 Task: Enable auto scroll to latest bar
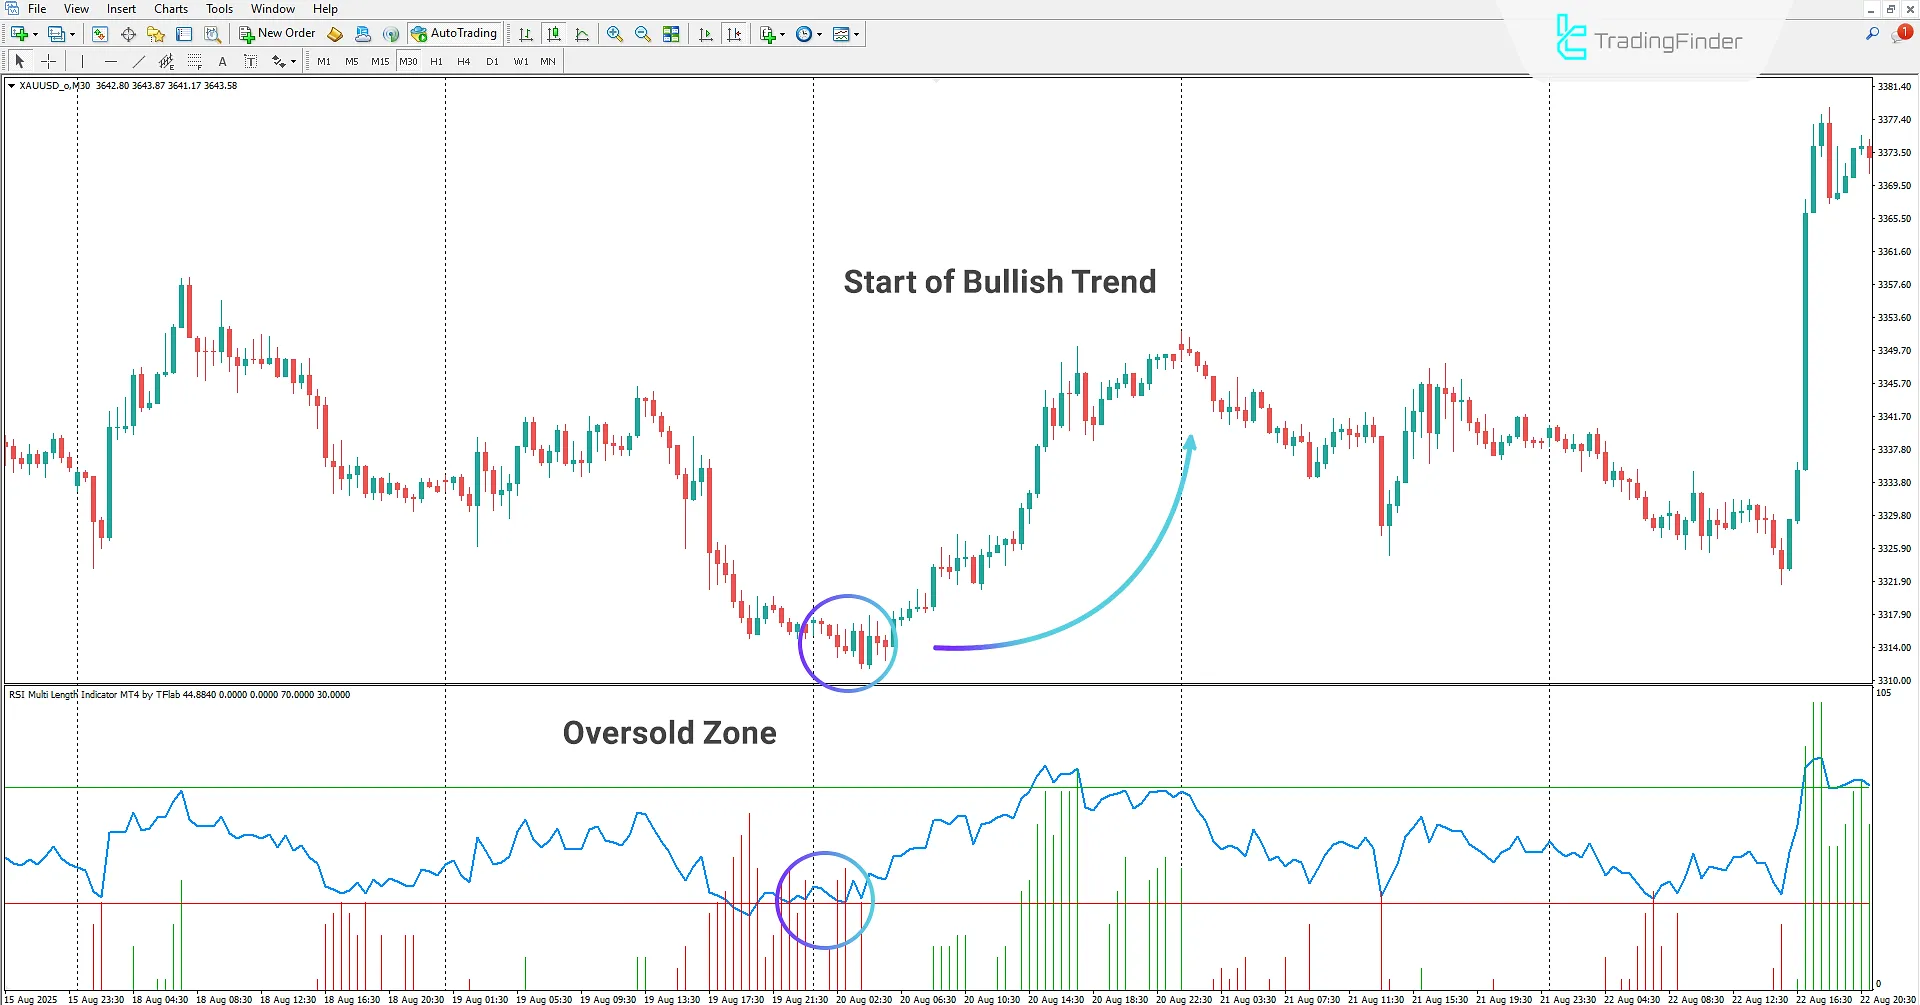pos(706,33)
